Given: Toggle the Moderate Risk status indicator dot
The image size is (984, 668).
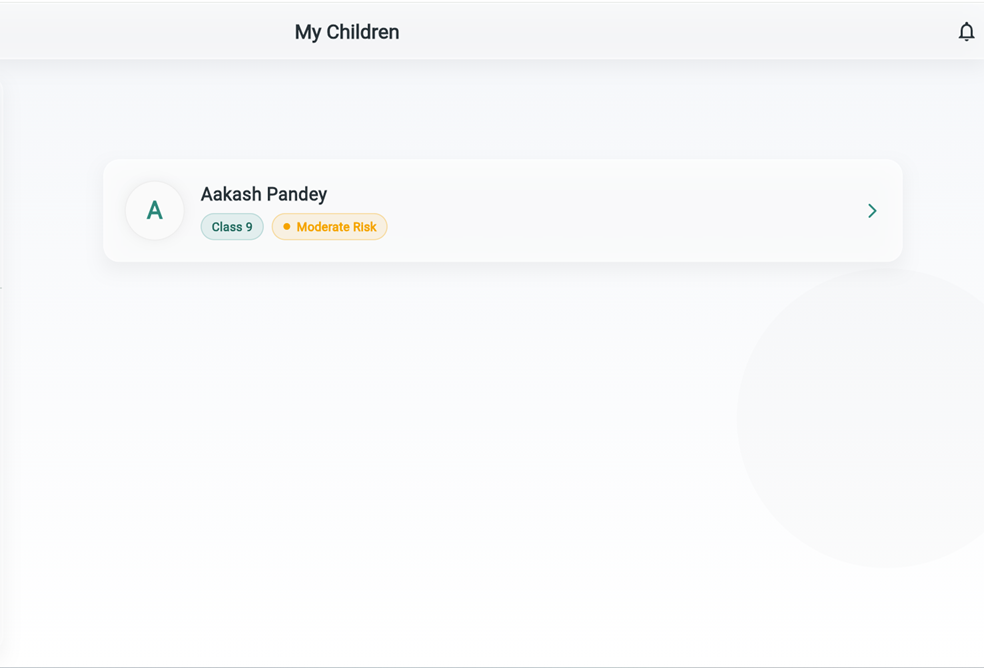Looking at the screenshot, I should pos(287,227).
